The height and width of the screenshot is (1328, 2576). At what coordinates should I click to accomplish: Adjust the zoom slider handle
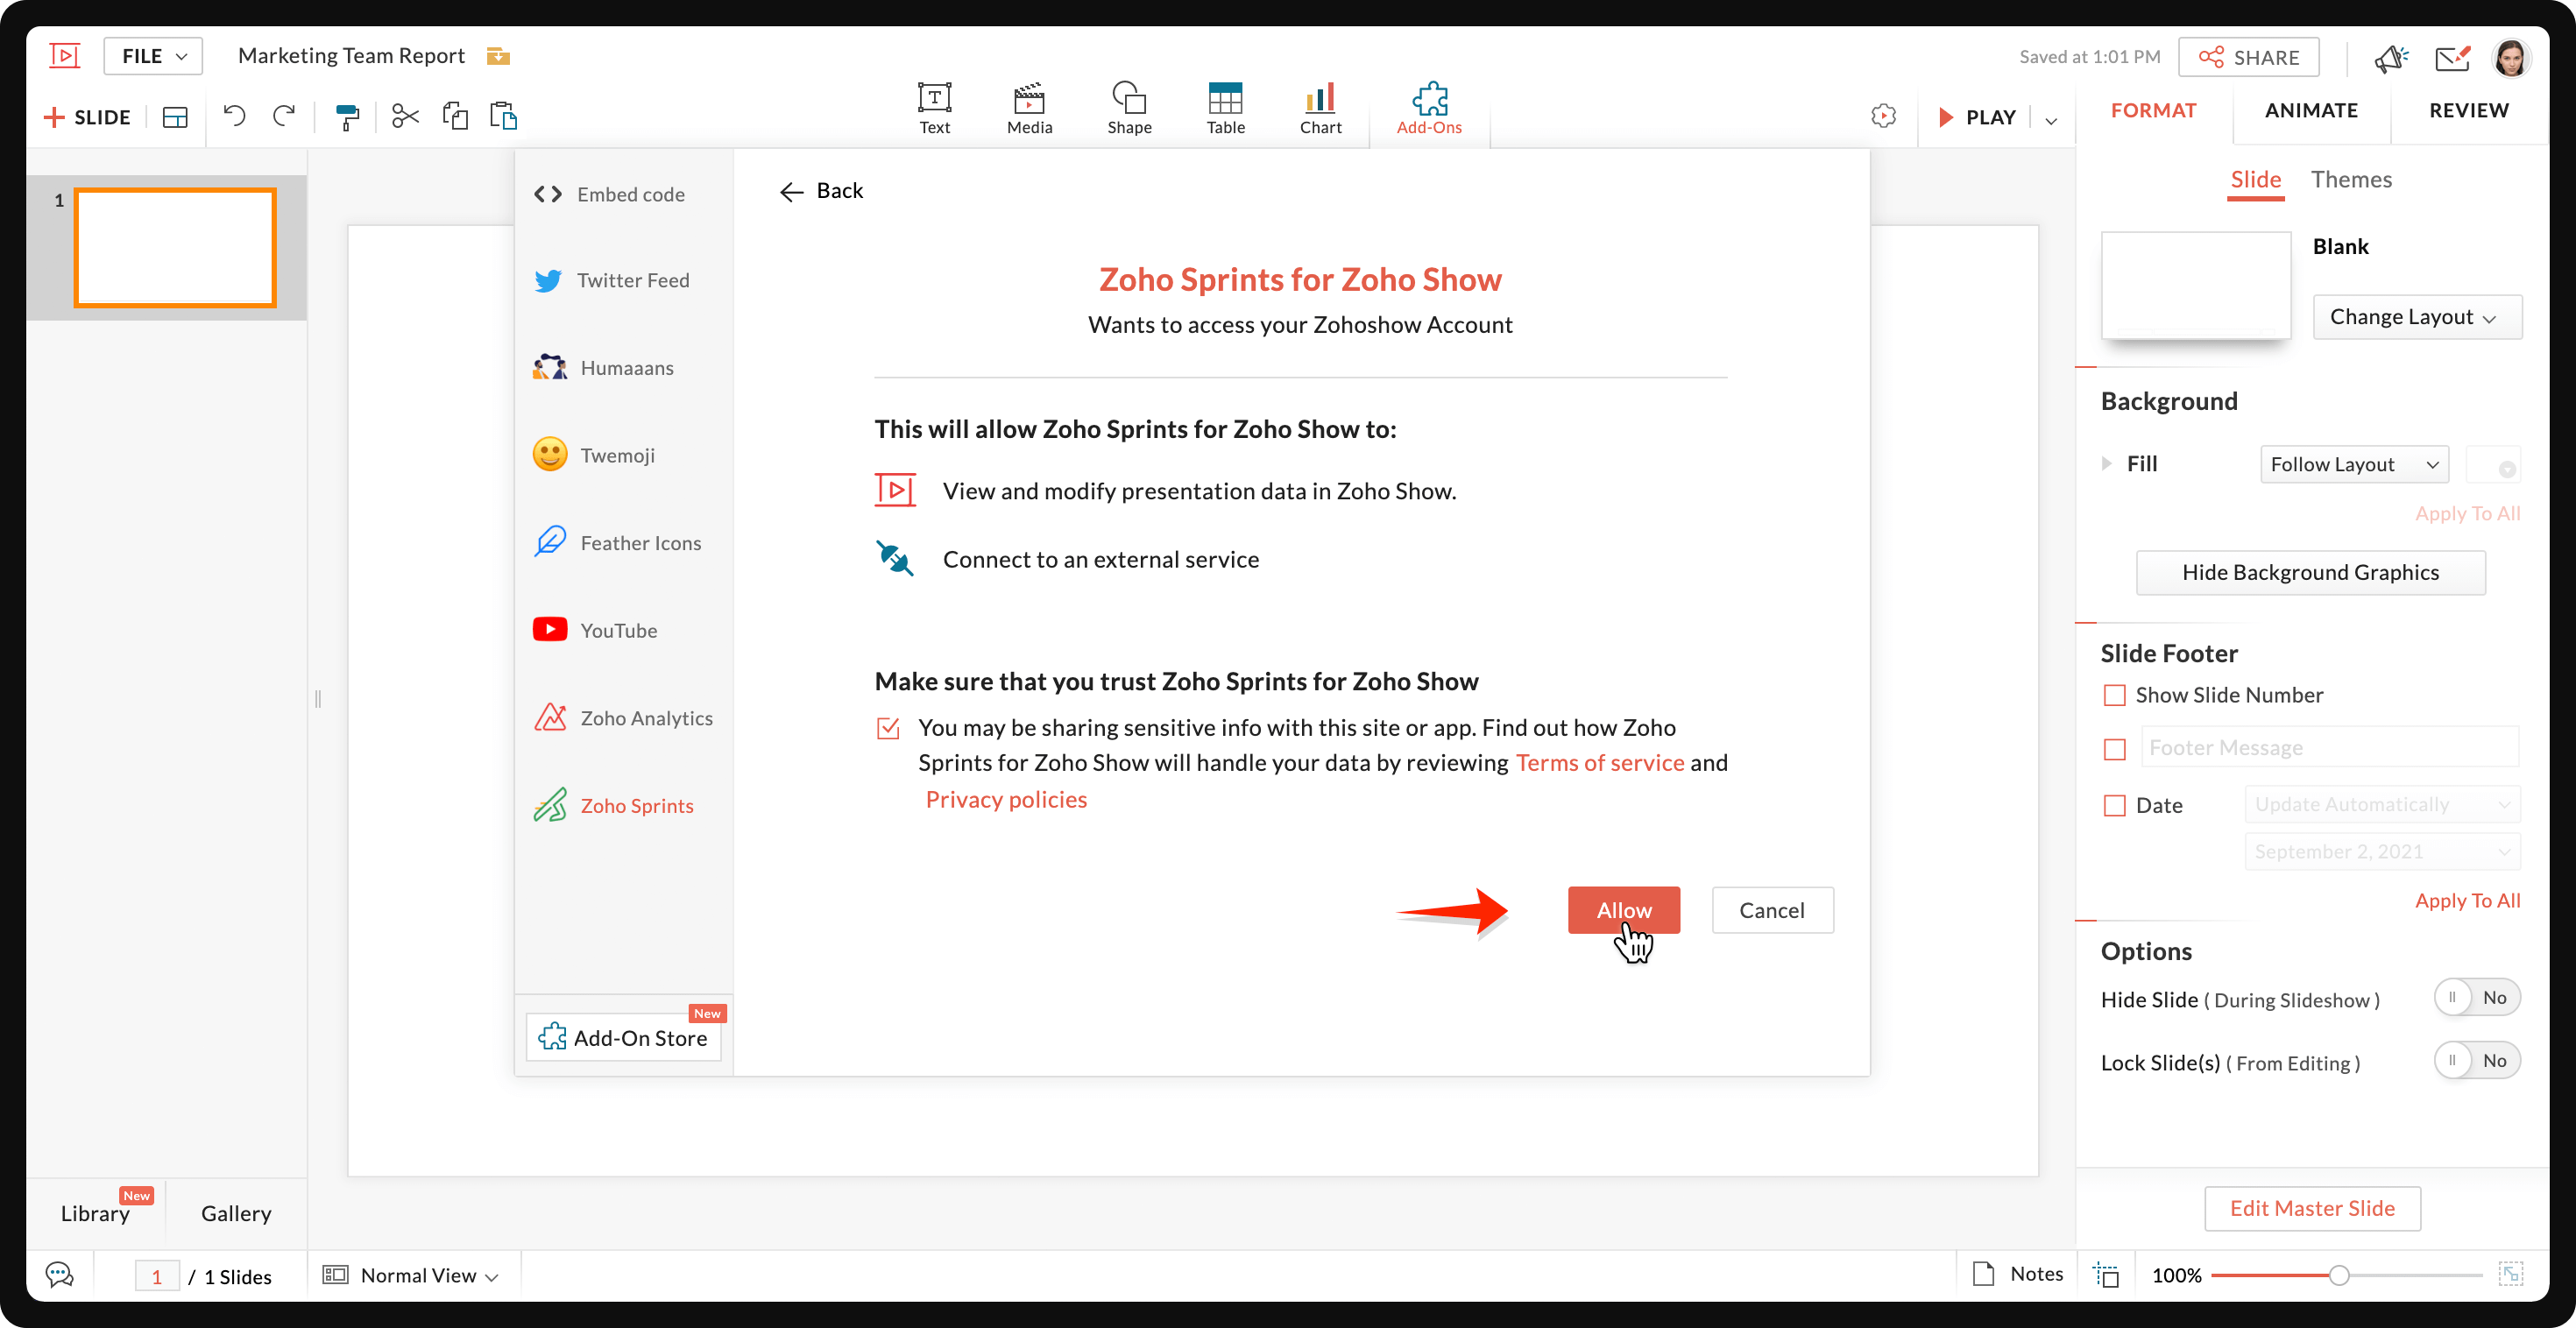pyautogui.click(x=2338, y=1275)
